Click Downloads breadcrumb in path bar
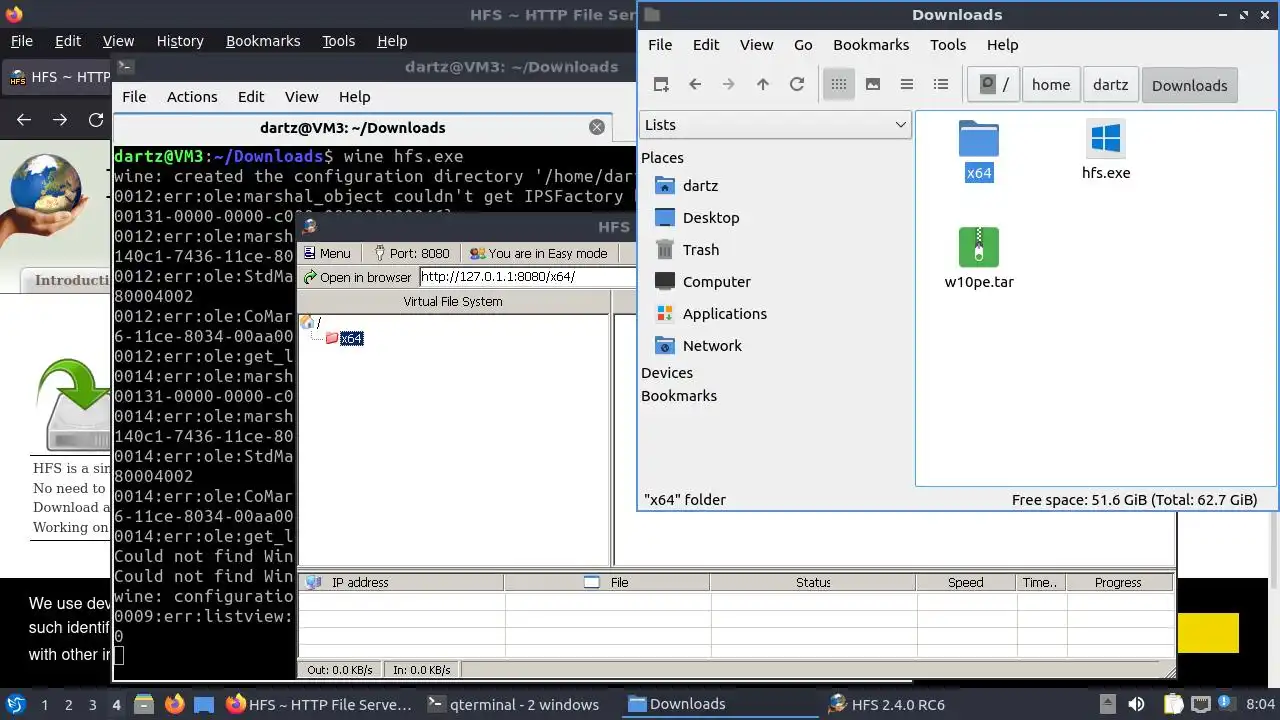The image size is (1280, 720). pyautogui.click(x=1189, y=85)
